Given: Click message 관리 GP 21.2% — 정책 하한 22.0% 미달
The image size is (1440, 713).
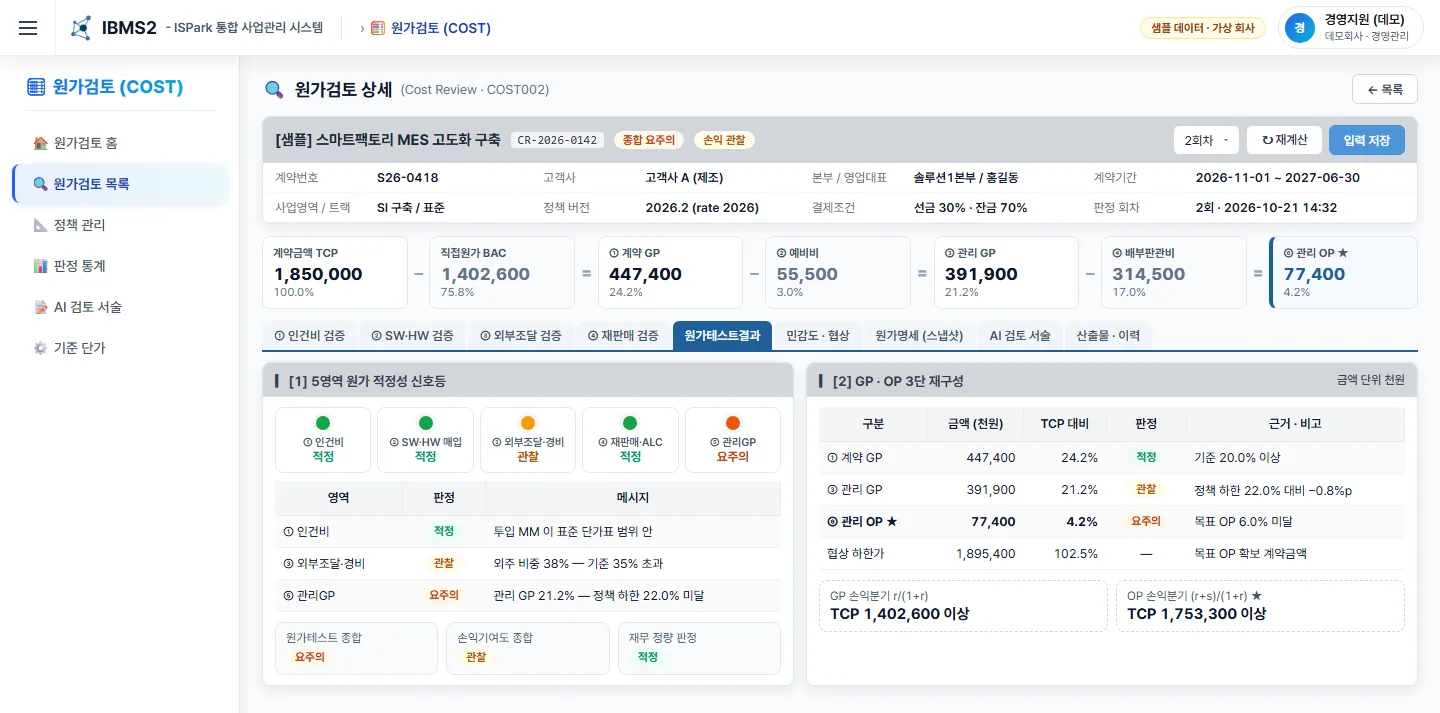Looking at the screenshot, I should (598, 595).
